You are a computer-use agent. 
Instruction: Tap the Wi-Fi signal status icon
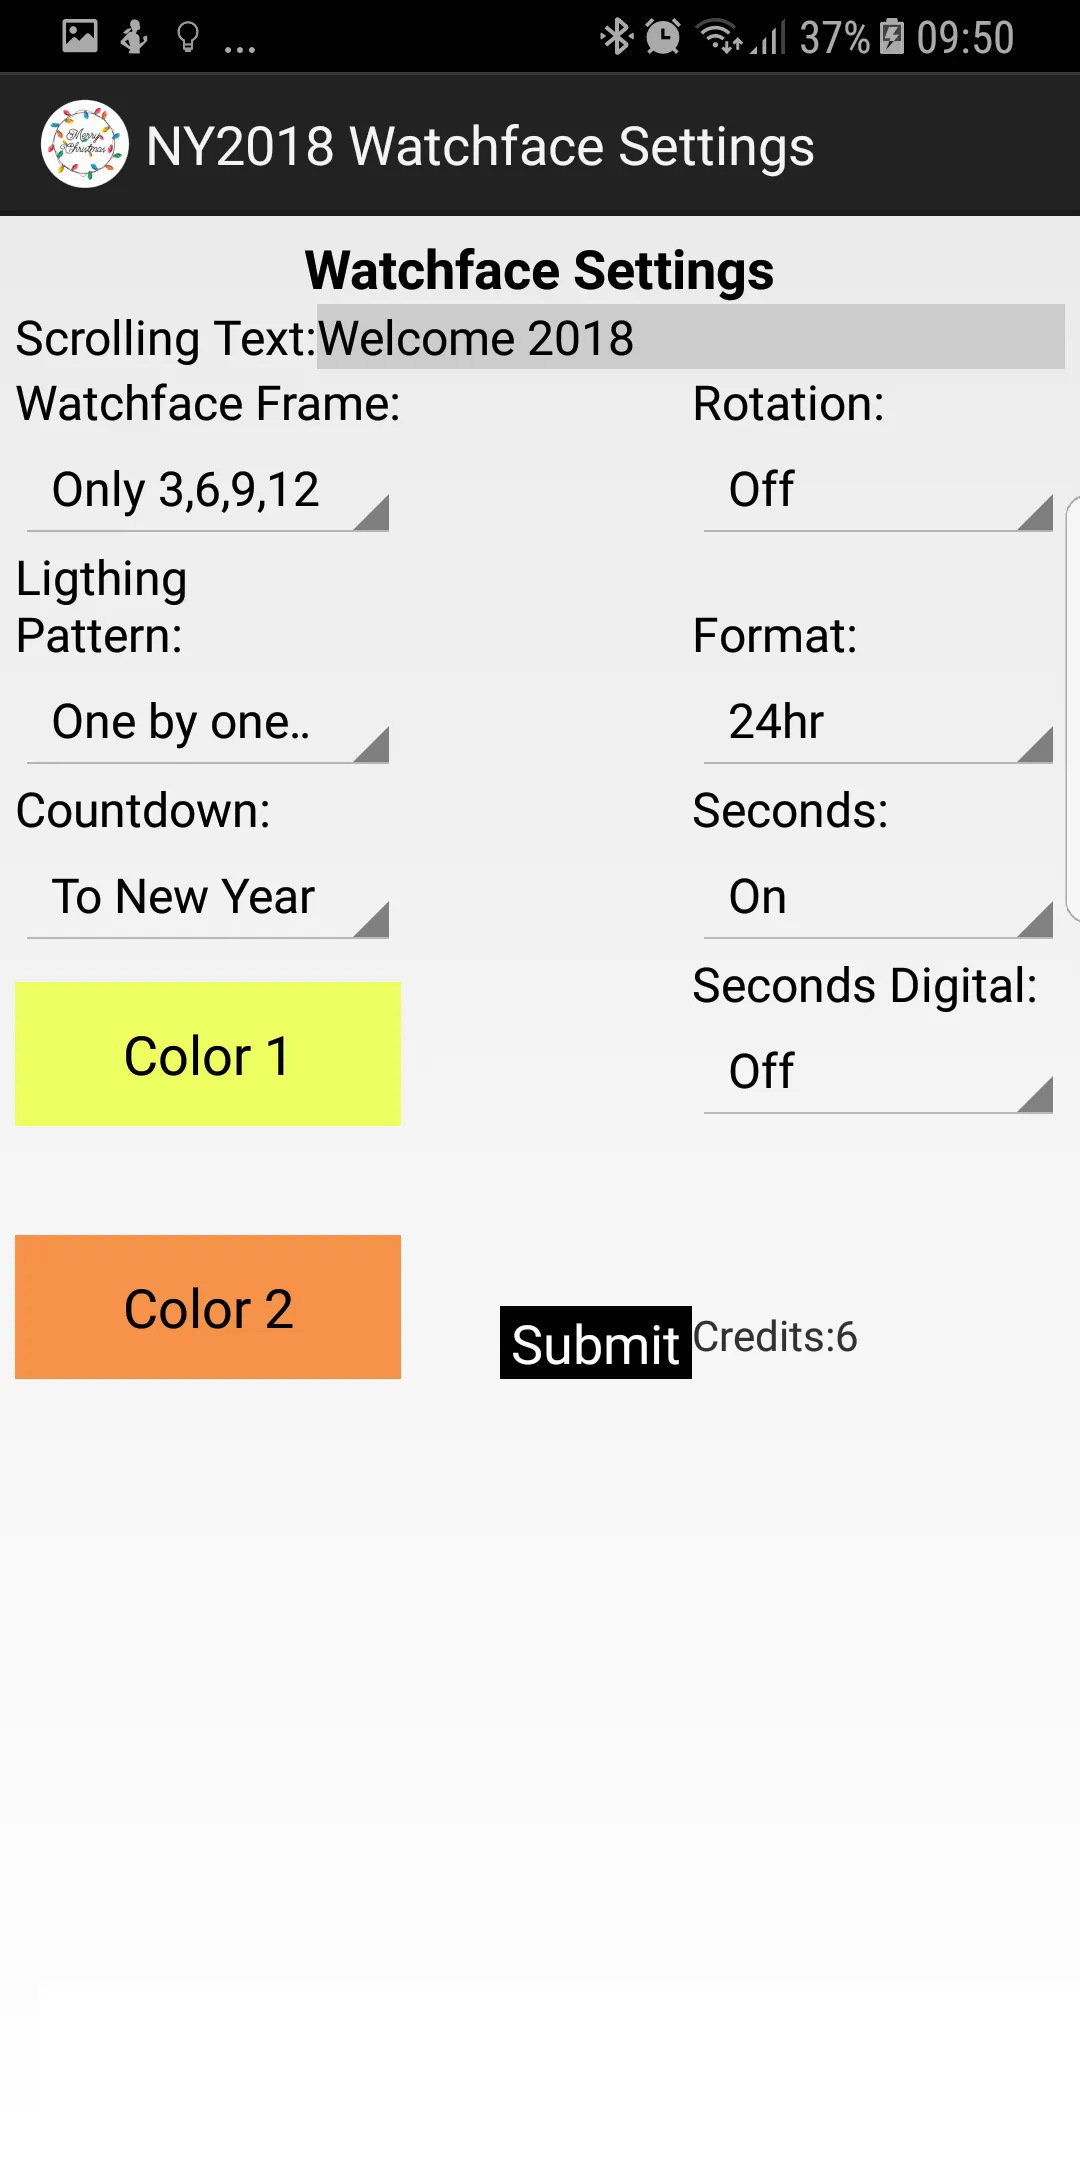tap(720, 37)
